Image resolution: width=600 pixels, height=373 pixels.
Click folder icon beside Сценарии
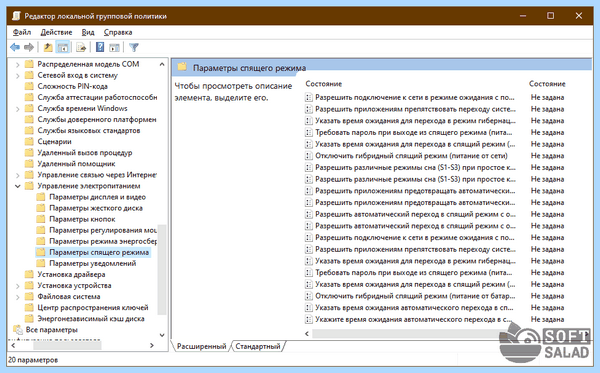pyautogui.click(x=29, y=142)
